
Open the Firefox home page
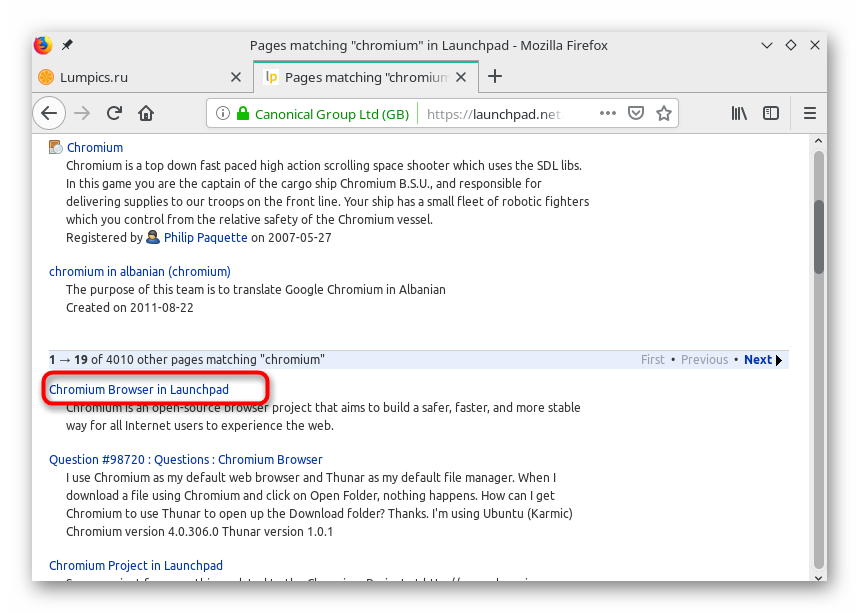tap(146, 113)
